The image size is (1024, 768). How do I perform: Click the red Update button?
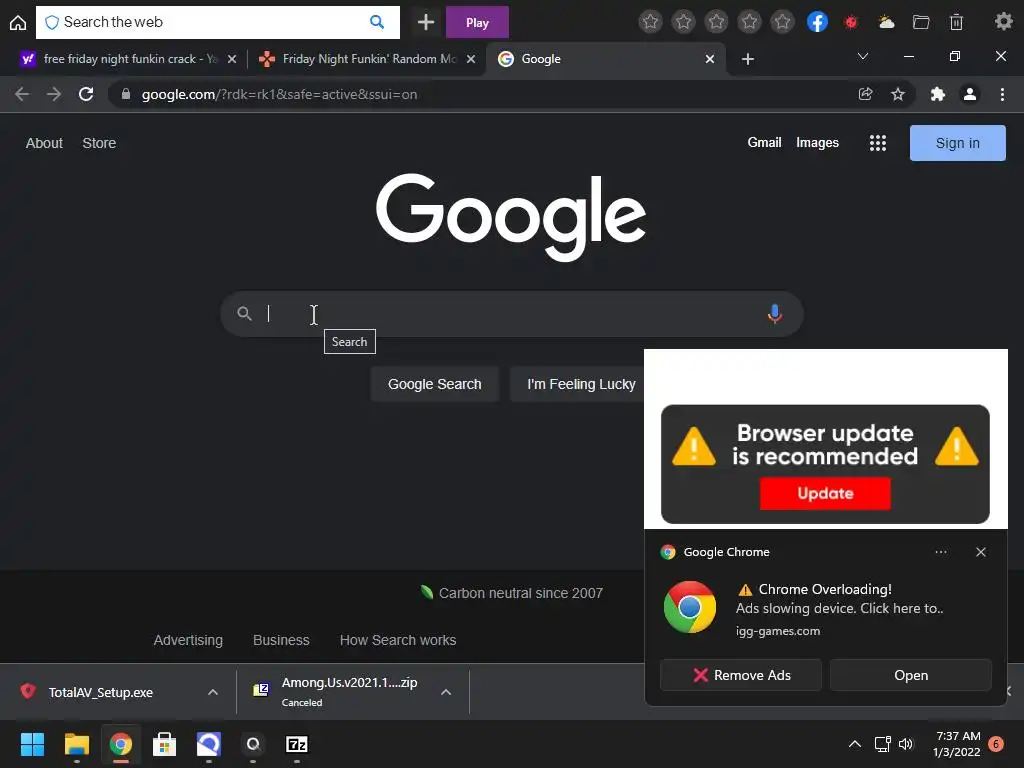click(825, 493)
